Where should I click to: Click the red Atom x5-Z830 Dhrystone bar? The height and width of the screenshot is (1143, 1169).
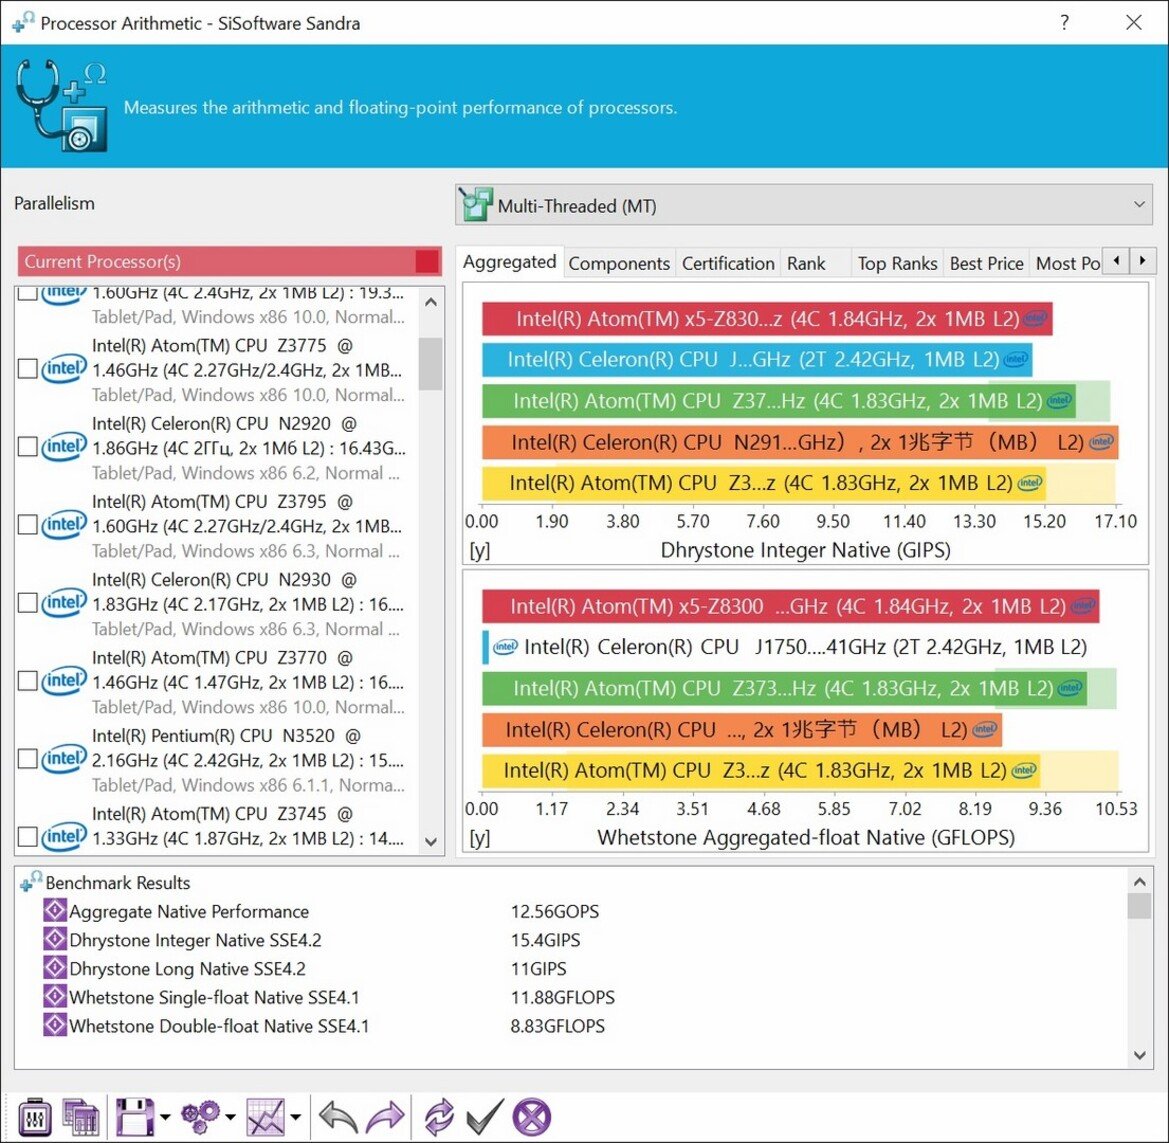click(767, 318)
